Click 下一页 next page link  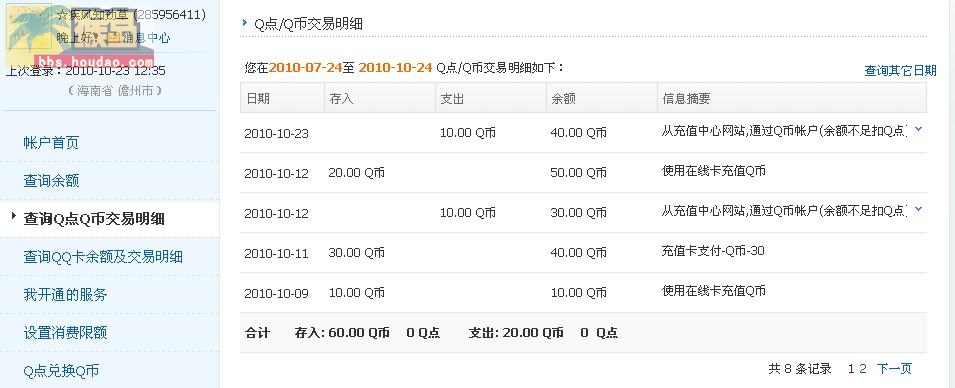click(x=894, y=369)
